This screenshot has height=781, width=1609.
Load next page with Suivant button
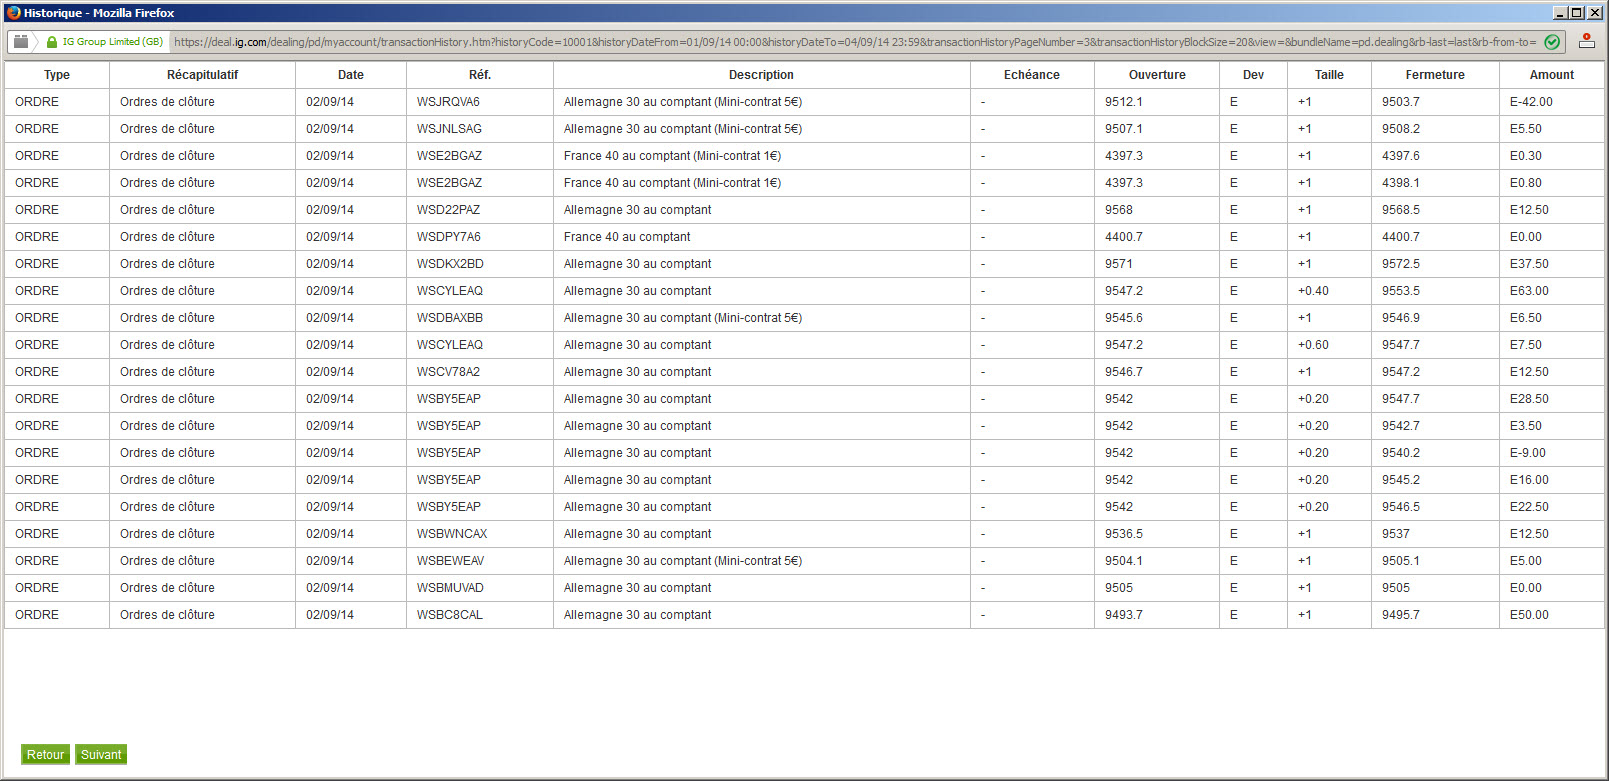(101, 755)
